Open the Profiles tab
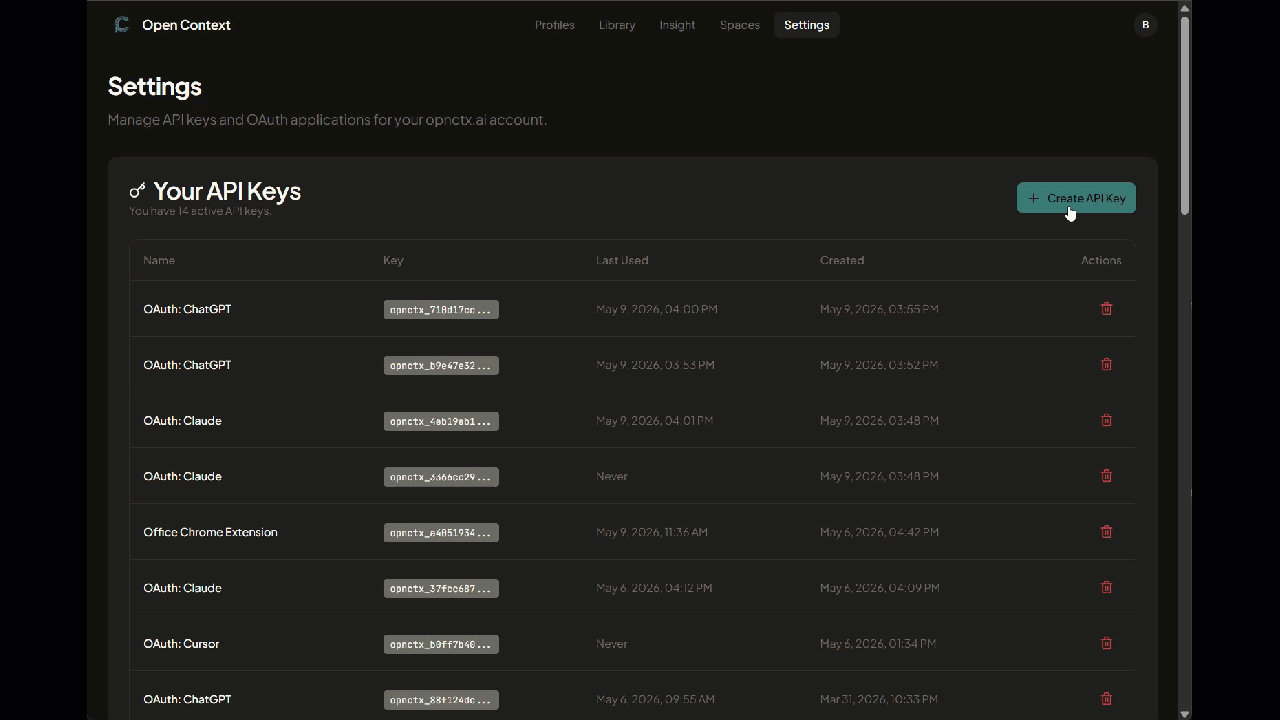 [555, 25]
